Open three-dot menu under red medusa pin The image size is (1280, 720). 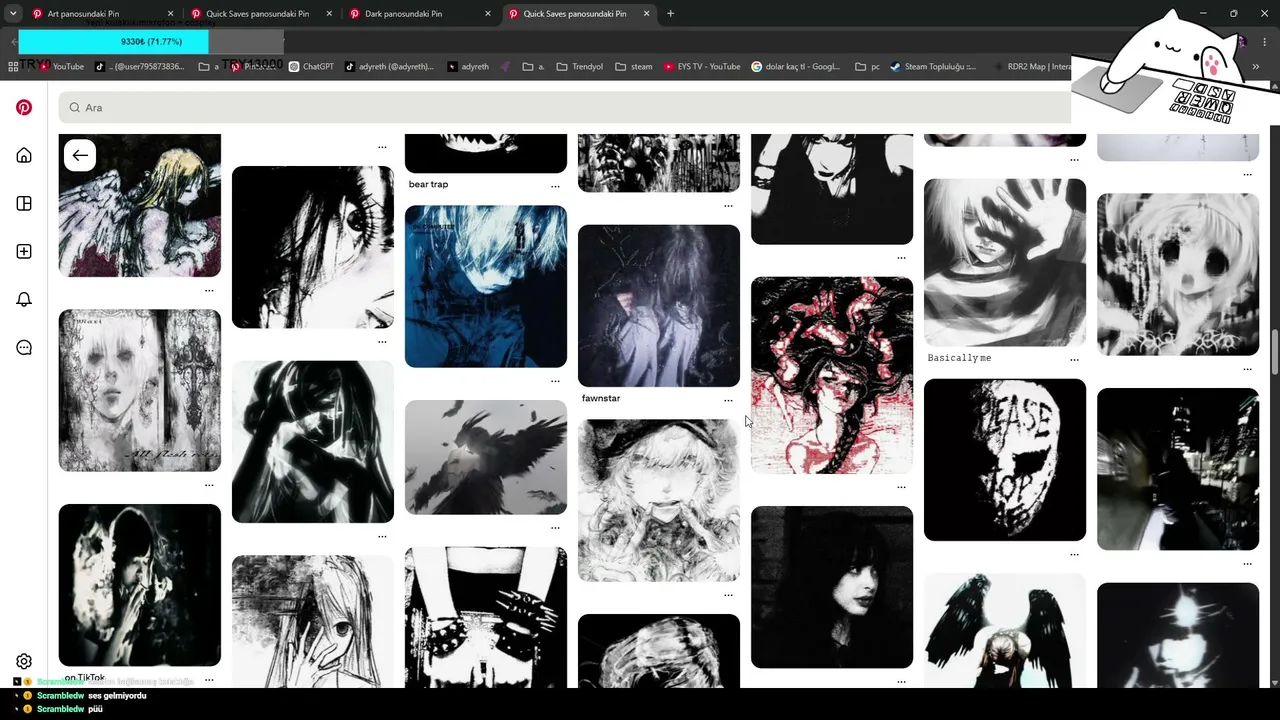point(901,487)
